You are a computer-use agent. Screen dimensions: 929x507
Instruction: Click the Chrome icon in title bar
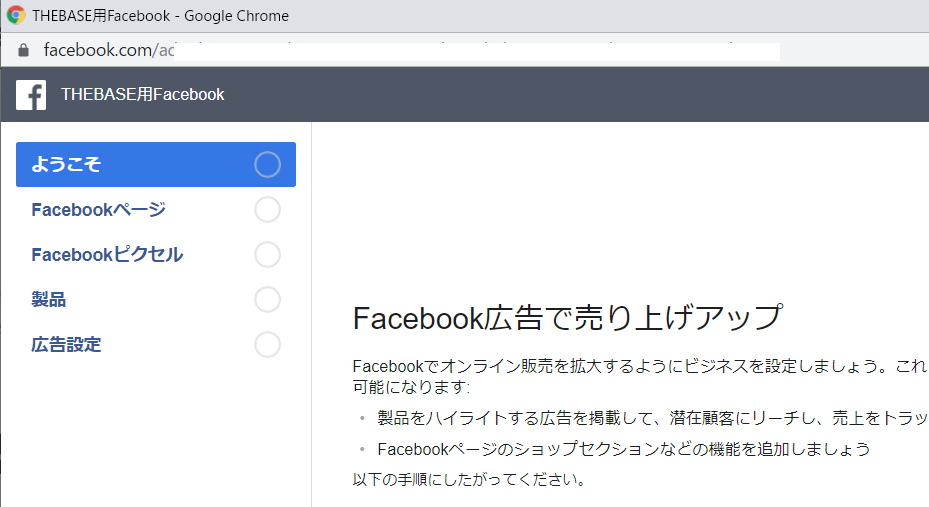16,15
